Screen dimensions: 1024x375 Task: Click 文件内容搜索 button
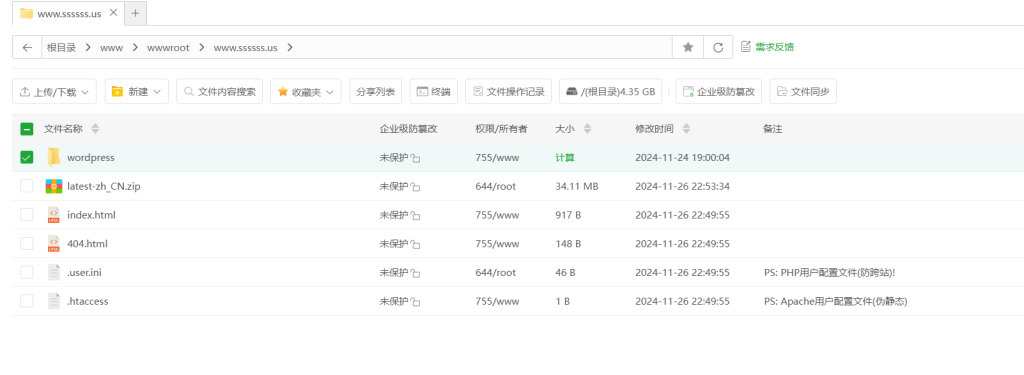(219, 91)
